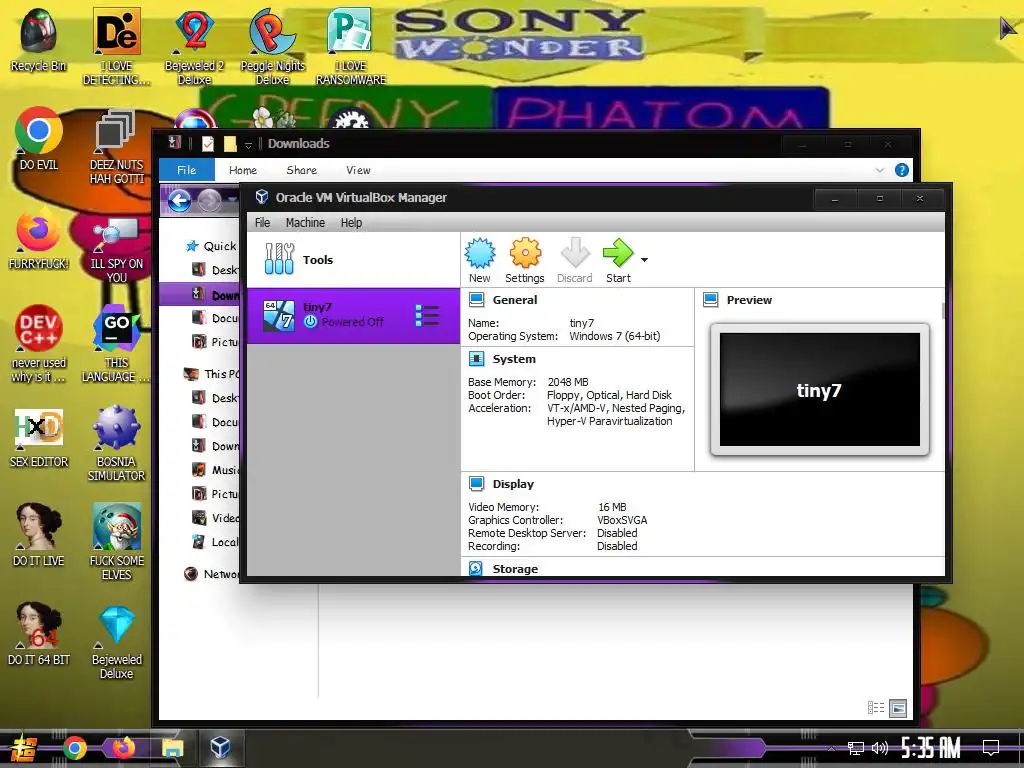Click the 5:35 AM clock in taskbar

pyautogui.click(x=931, y=748)
